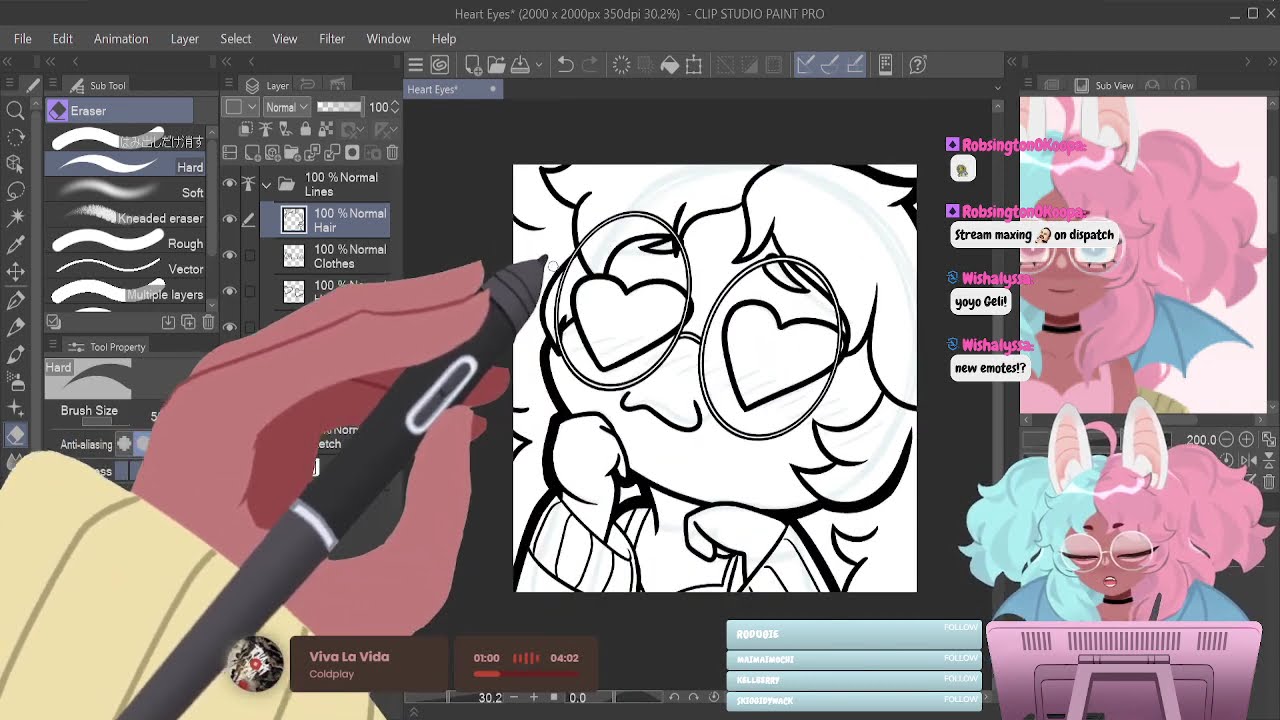Select the Hair layer thumbnail
The width and height of the screenshot is (1280, 720).
tap(294, 220)
